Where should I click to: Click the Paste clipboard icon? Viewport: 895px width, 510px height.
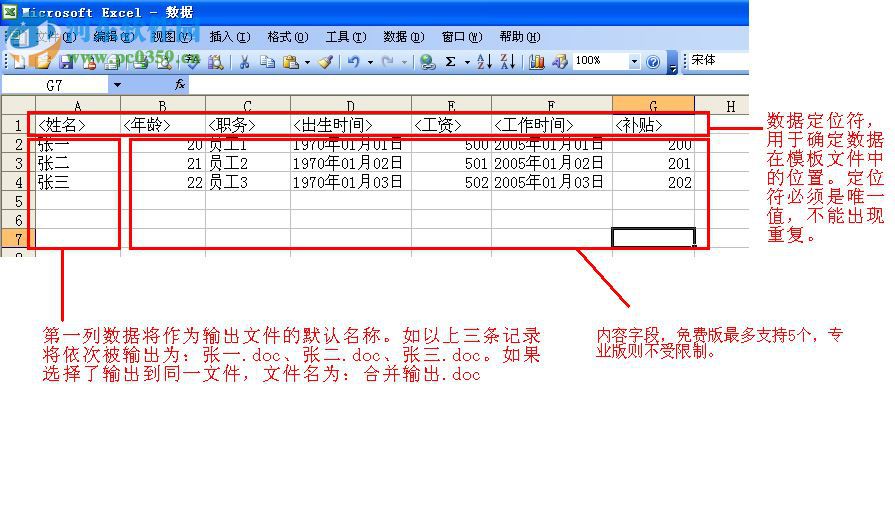click(x=291, y=61)
